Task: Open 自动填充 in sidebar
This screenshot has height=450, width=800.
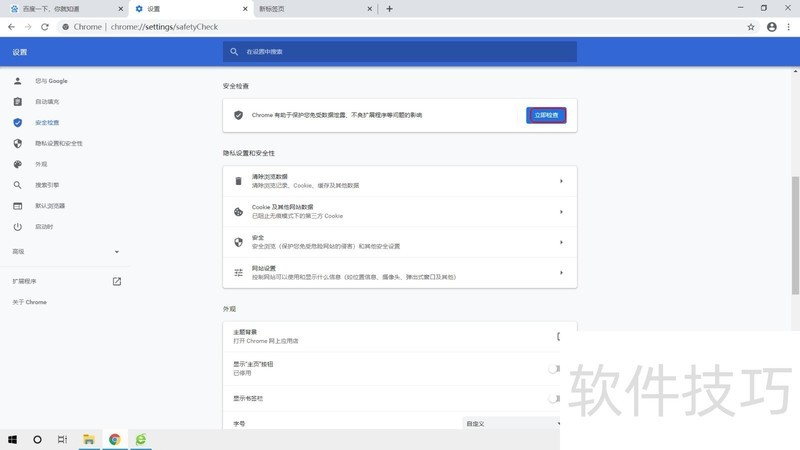Action: (47, 102)
